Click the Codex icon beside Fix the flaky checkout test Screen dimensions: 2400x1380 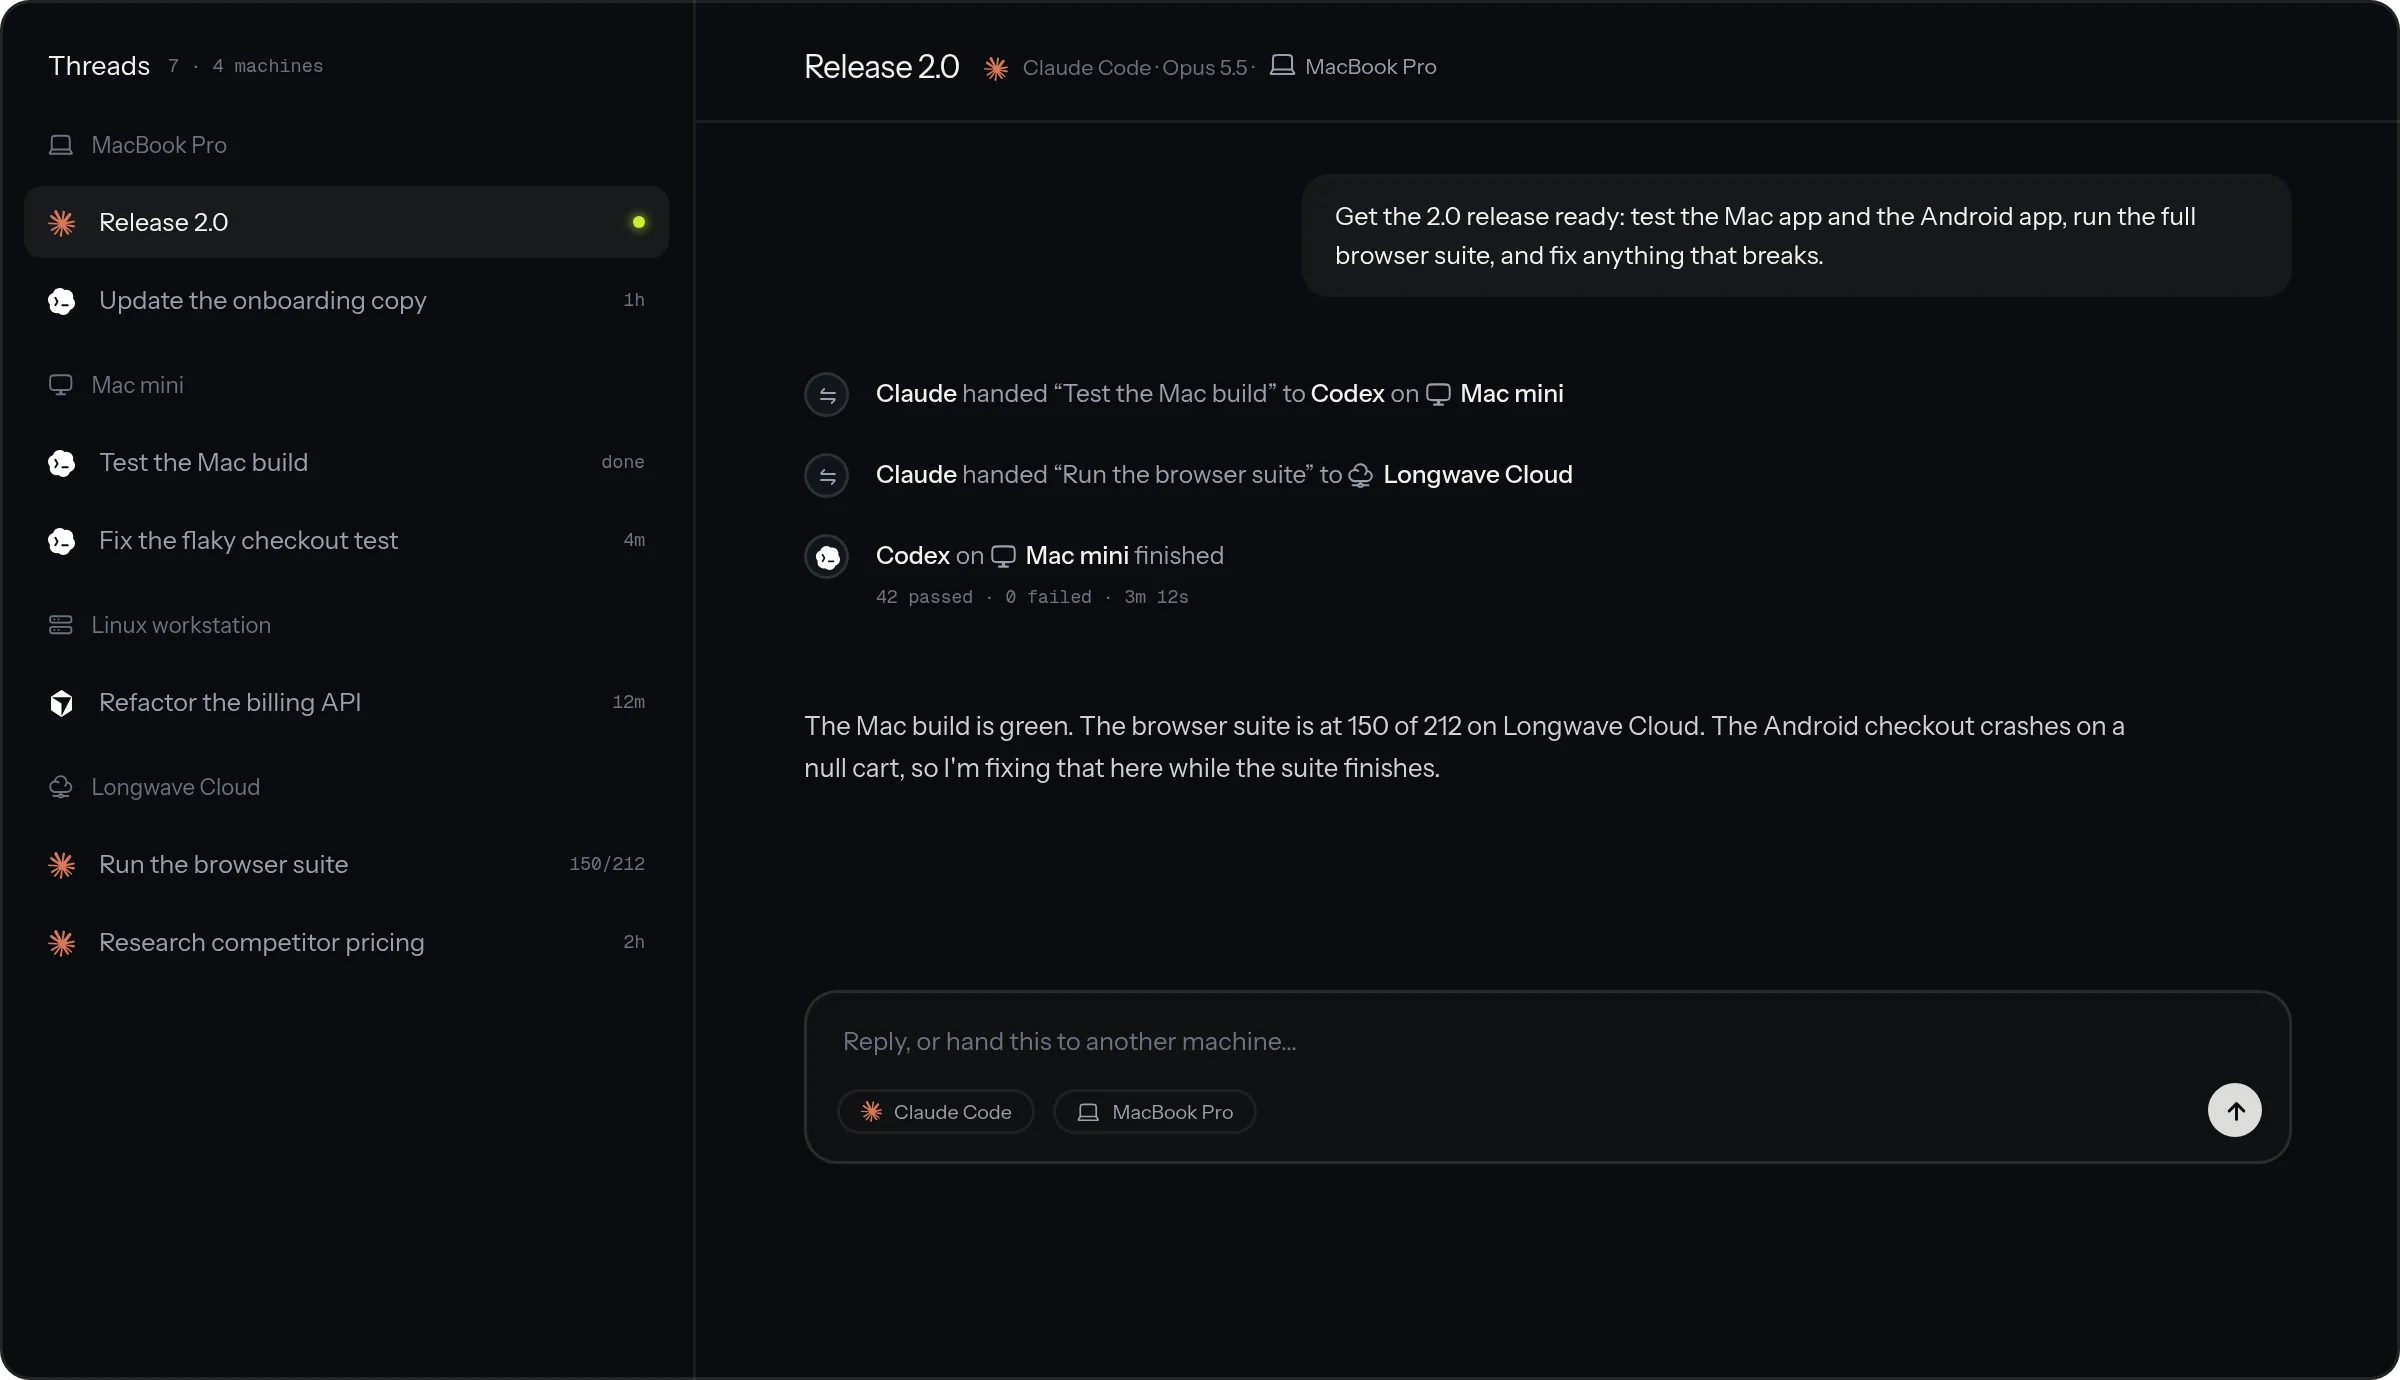tap(62, 541)
